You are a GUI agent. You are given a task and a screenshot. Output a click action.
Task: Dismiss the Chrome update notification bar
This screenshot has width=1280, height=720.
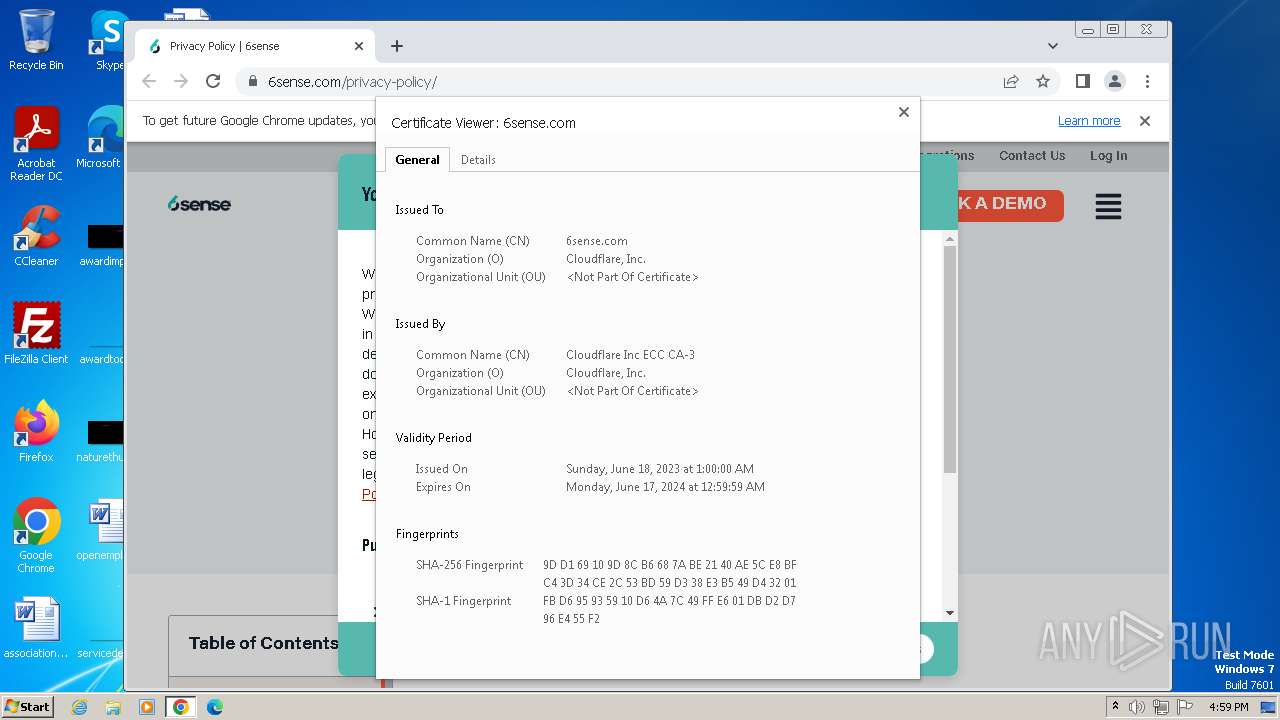(1145, 121)
